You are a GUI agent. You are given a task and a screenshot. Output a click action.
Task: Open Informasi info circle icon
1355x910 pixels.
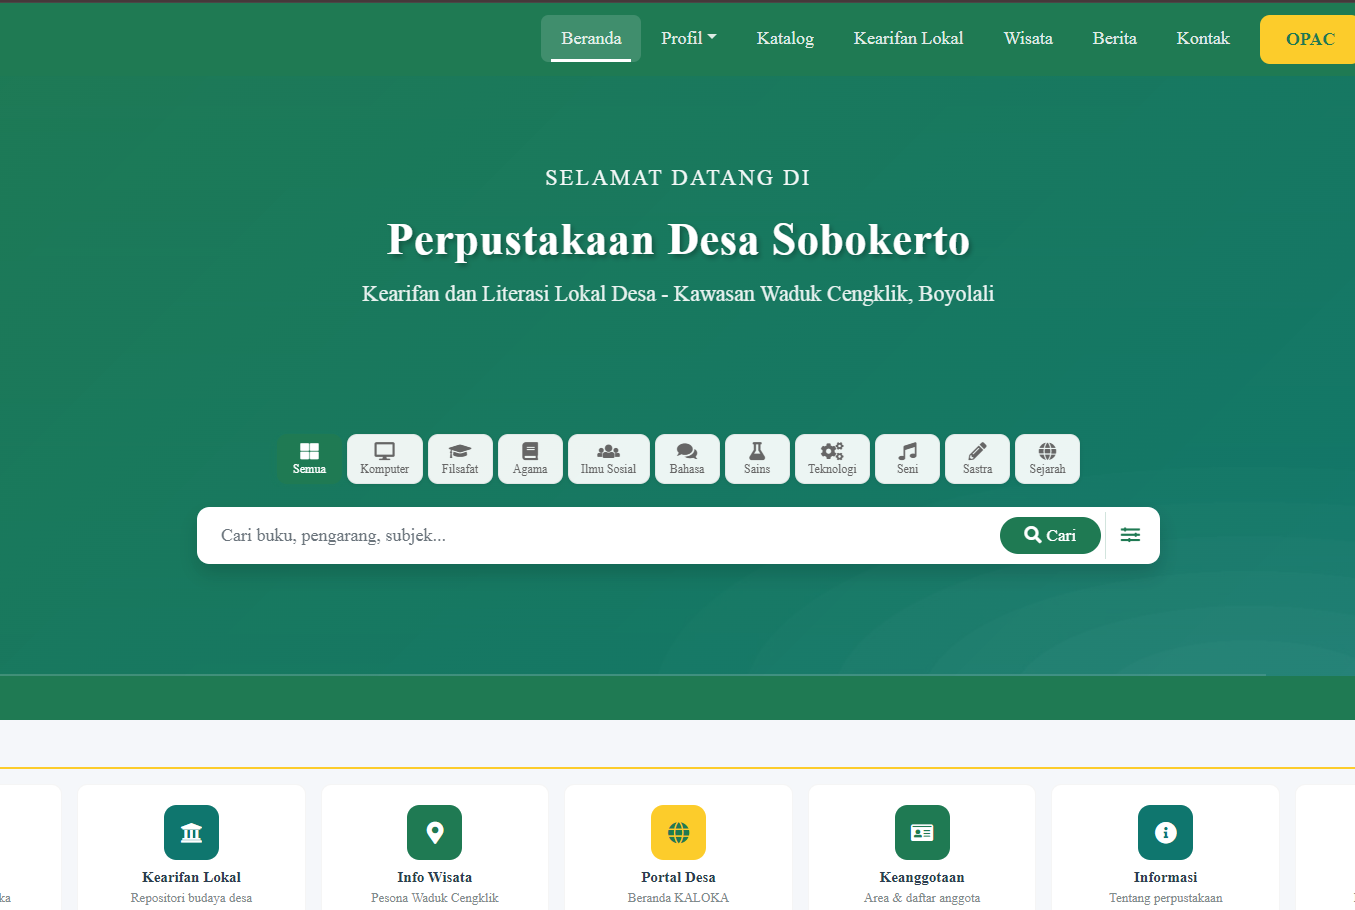[x=1165, y=832]
